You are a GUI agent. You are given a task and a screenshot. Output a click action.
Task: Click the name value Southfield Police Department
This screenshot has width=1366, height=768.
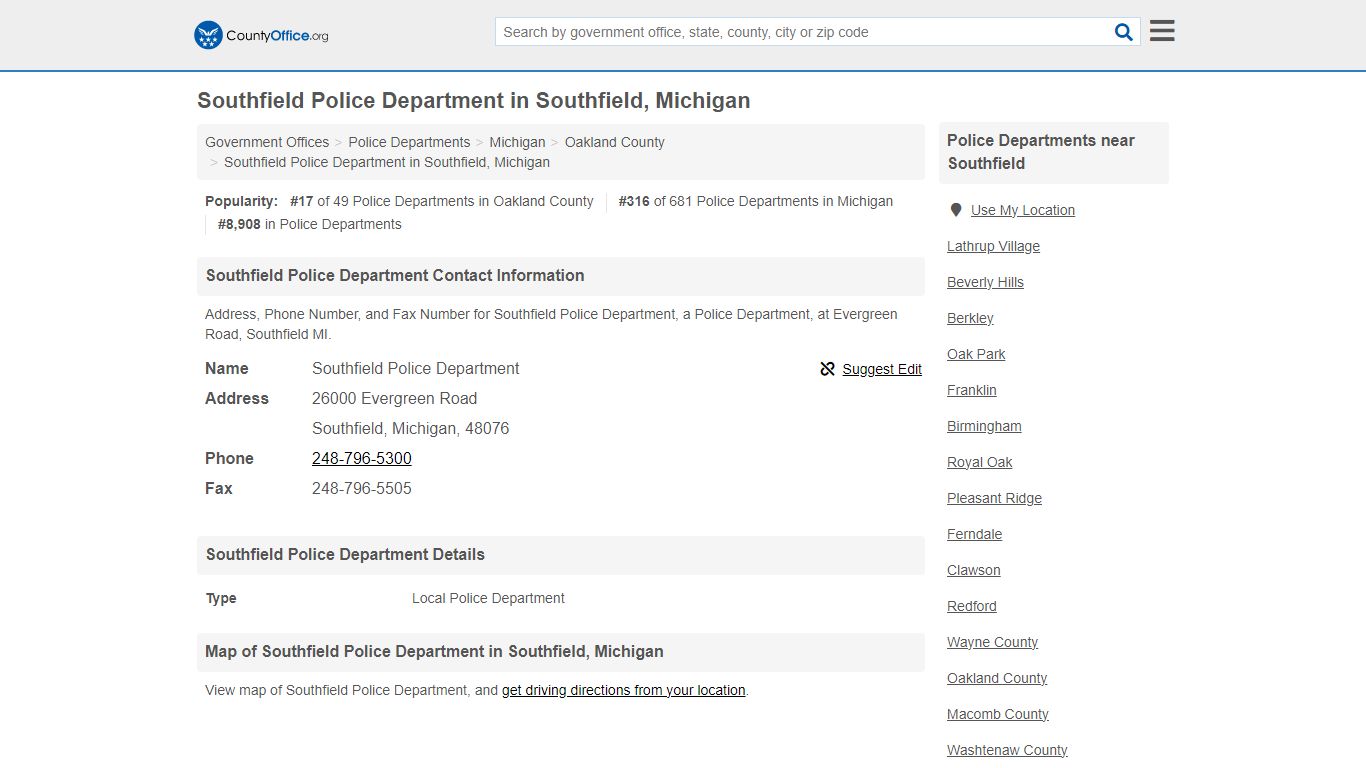416,368
